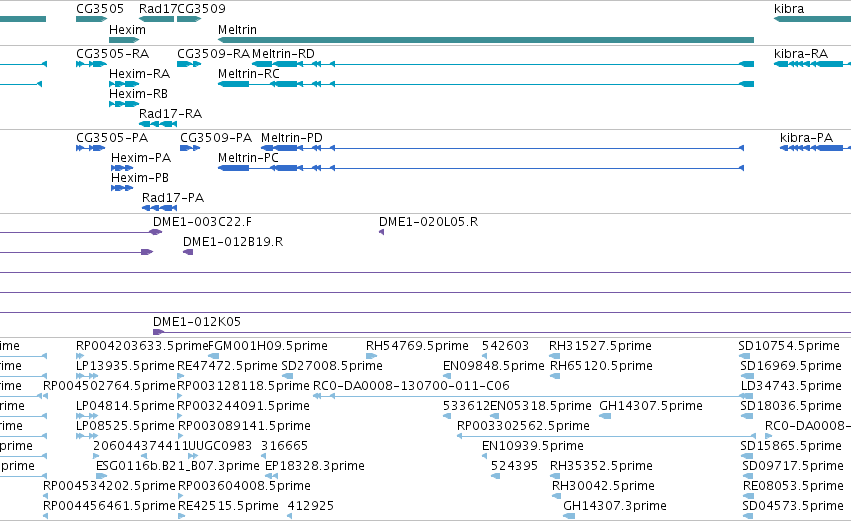Select EST RP003244091.5prime

[x=244, y=406]
